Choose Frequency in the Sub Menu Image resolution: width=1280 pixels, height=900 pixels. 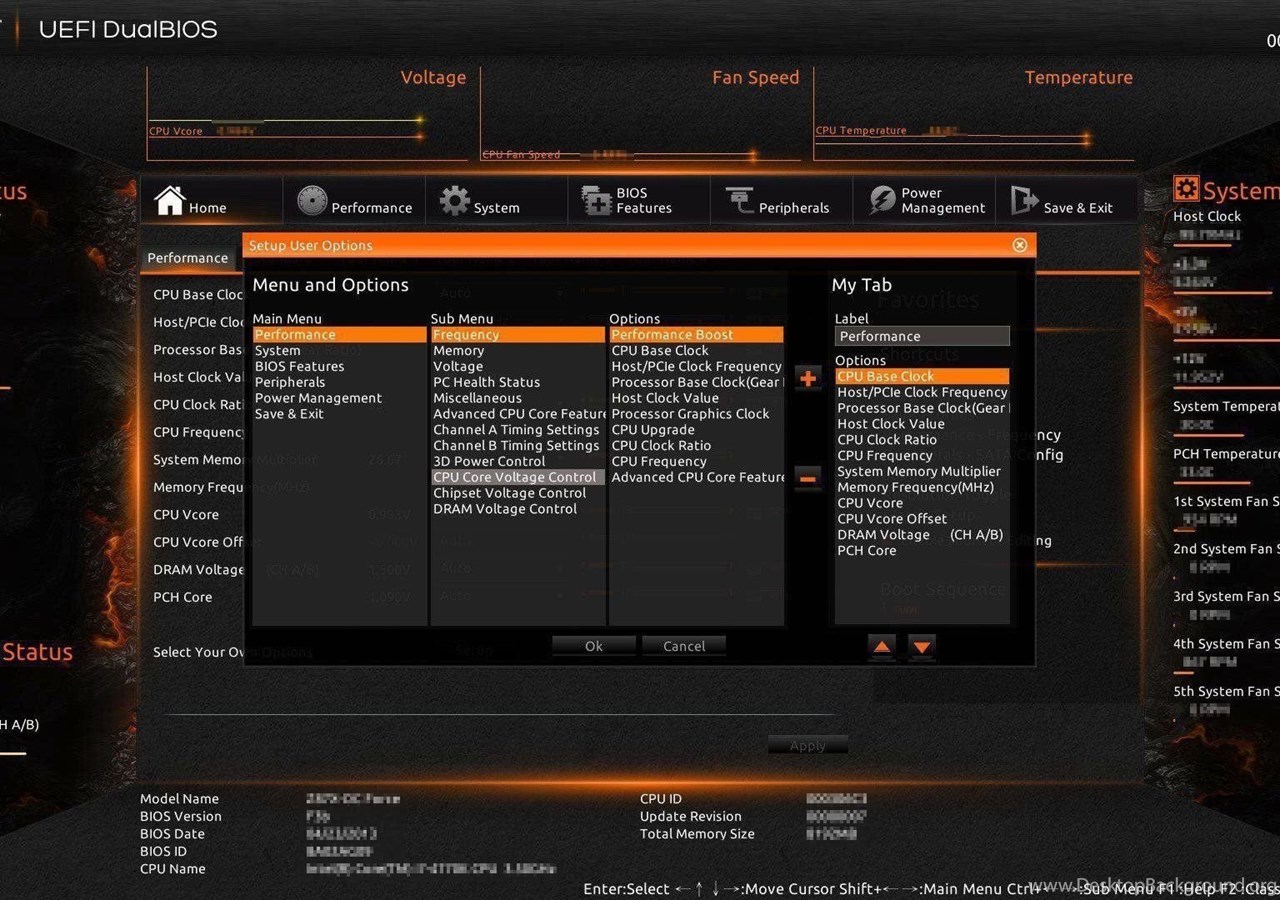pos(518,335)
